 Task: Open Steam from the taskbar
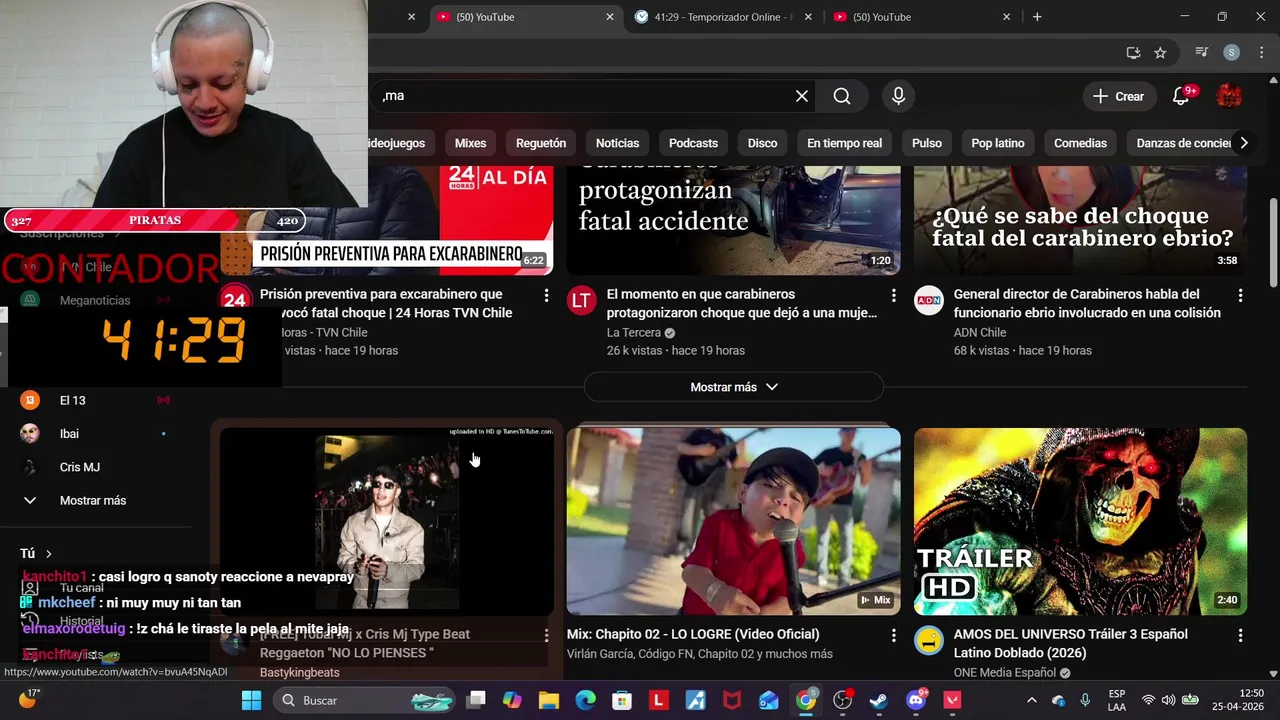[879, 700]
